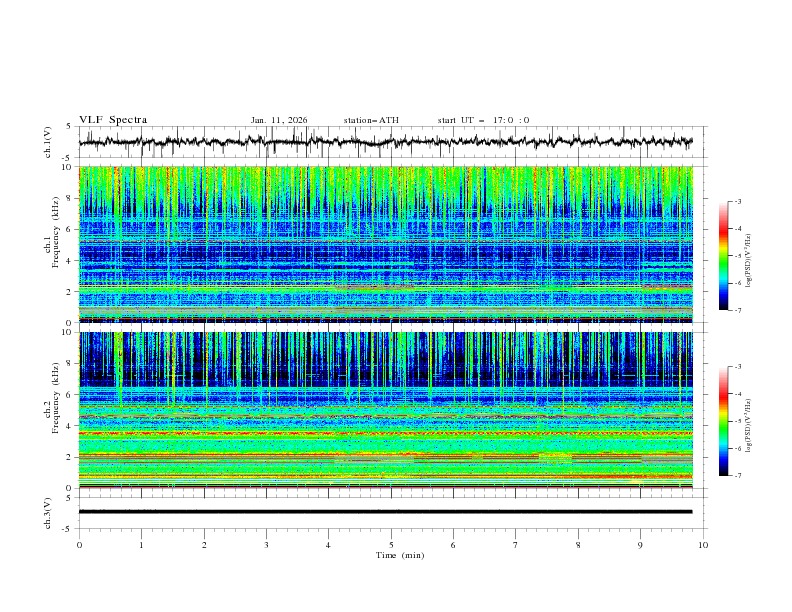
Task: Click the 0 minute tick on time axis
Action: pos(79,545)
